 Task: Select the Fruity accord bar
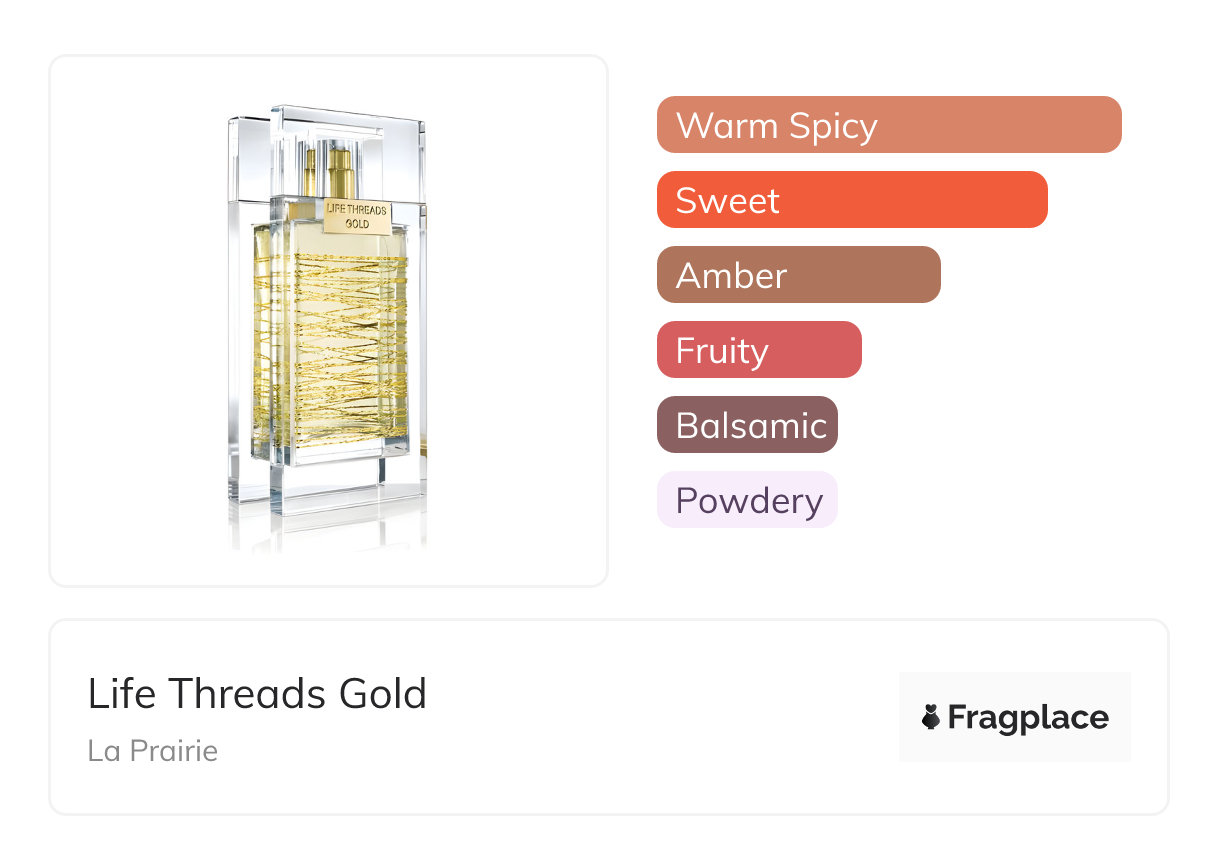point(758,350)
